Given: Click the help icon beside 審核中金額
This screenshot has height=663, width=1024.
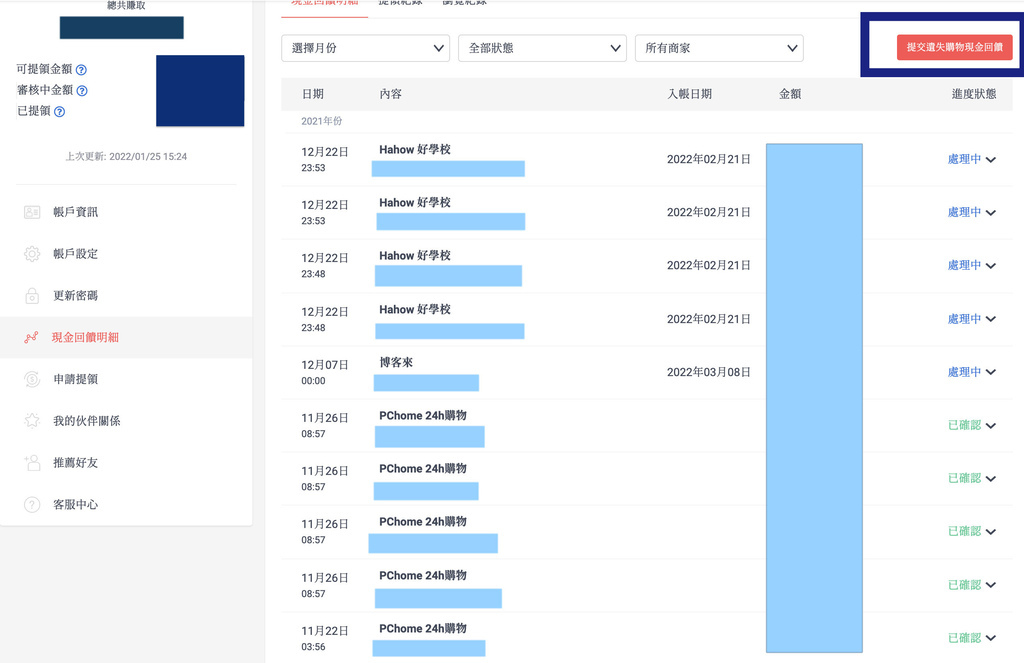Looking at the screenshot, I should [x=82, y=91].
